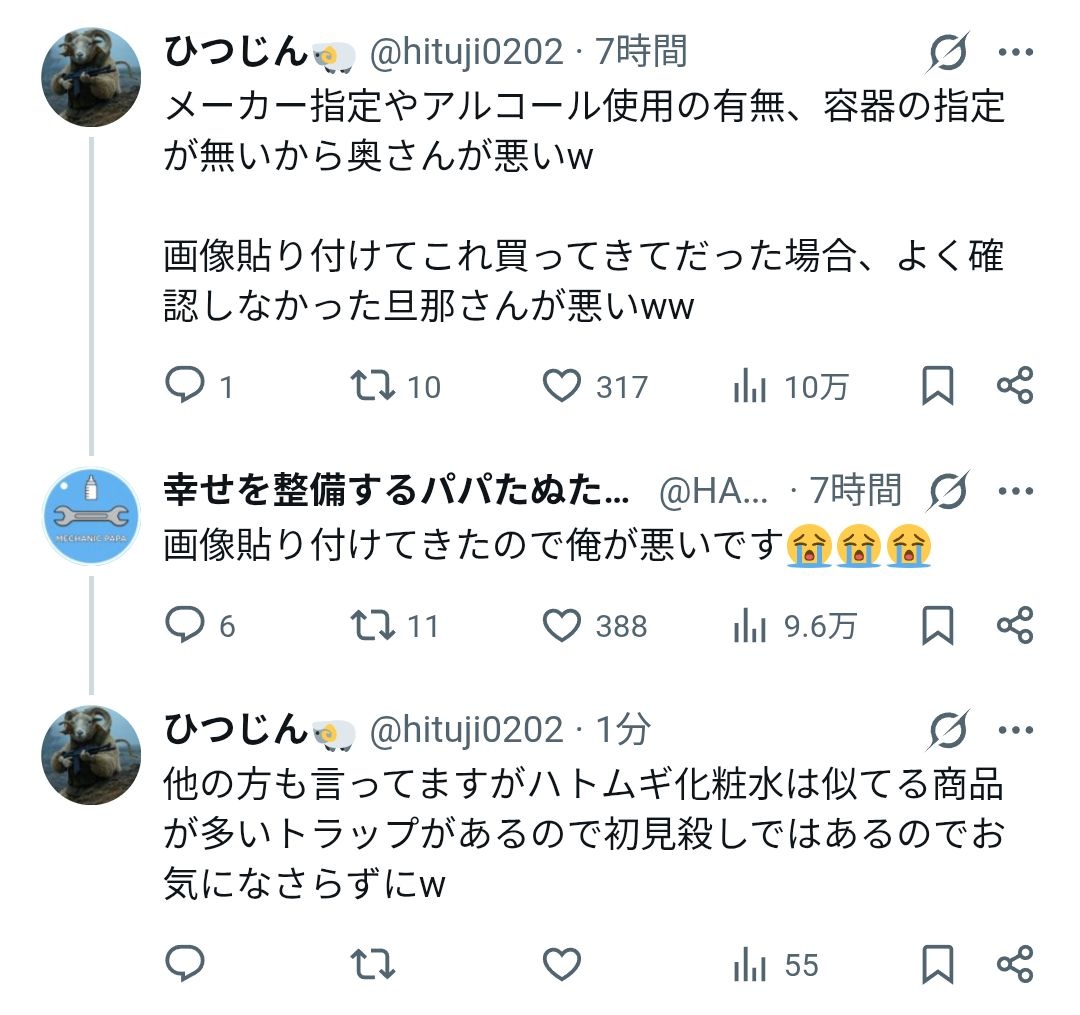
Task: Open more options on first tweet
Action: [1015, 52]
